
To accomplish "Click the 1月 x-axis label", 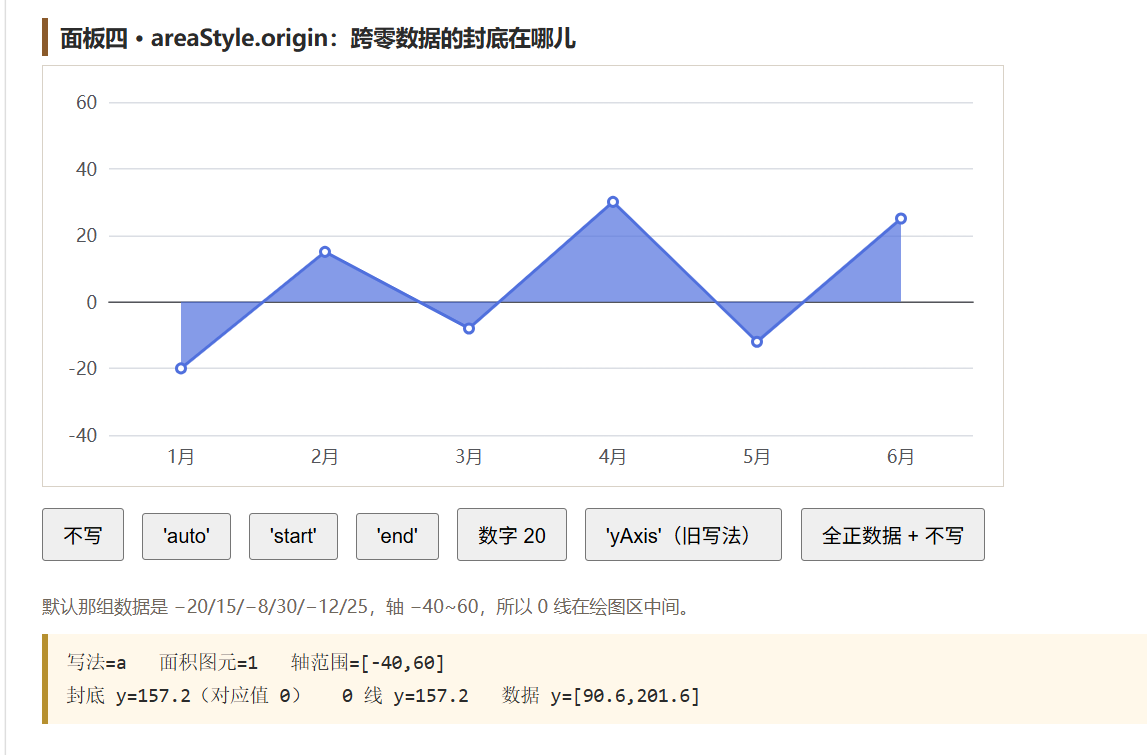I will (x=181, y=457).
